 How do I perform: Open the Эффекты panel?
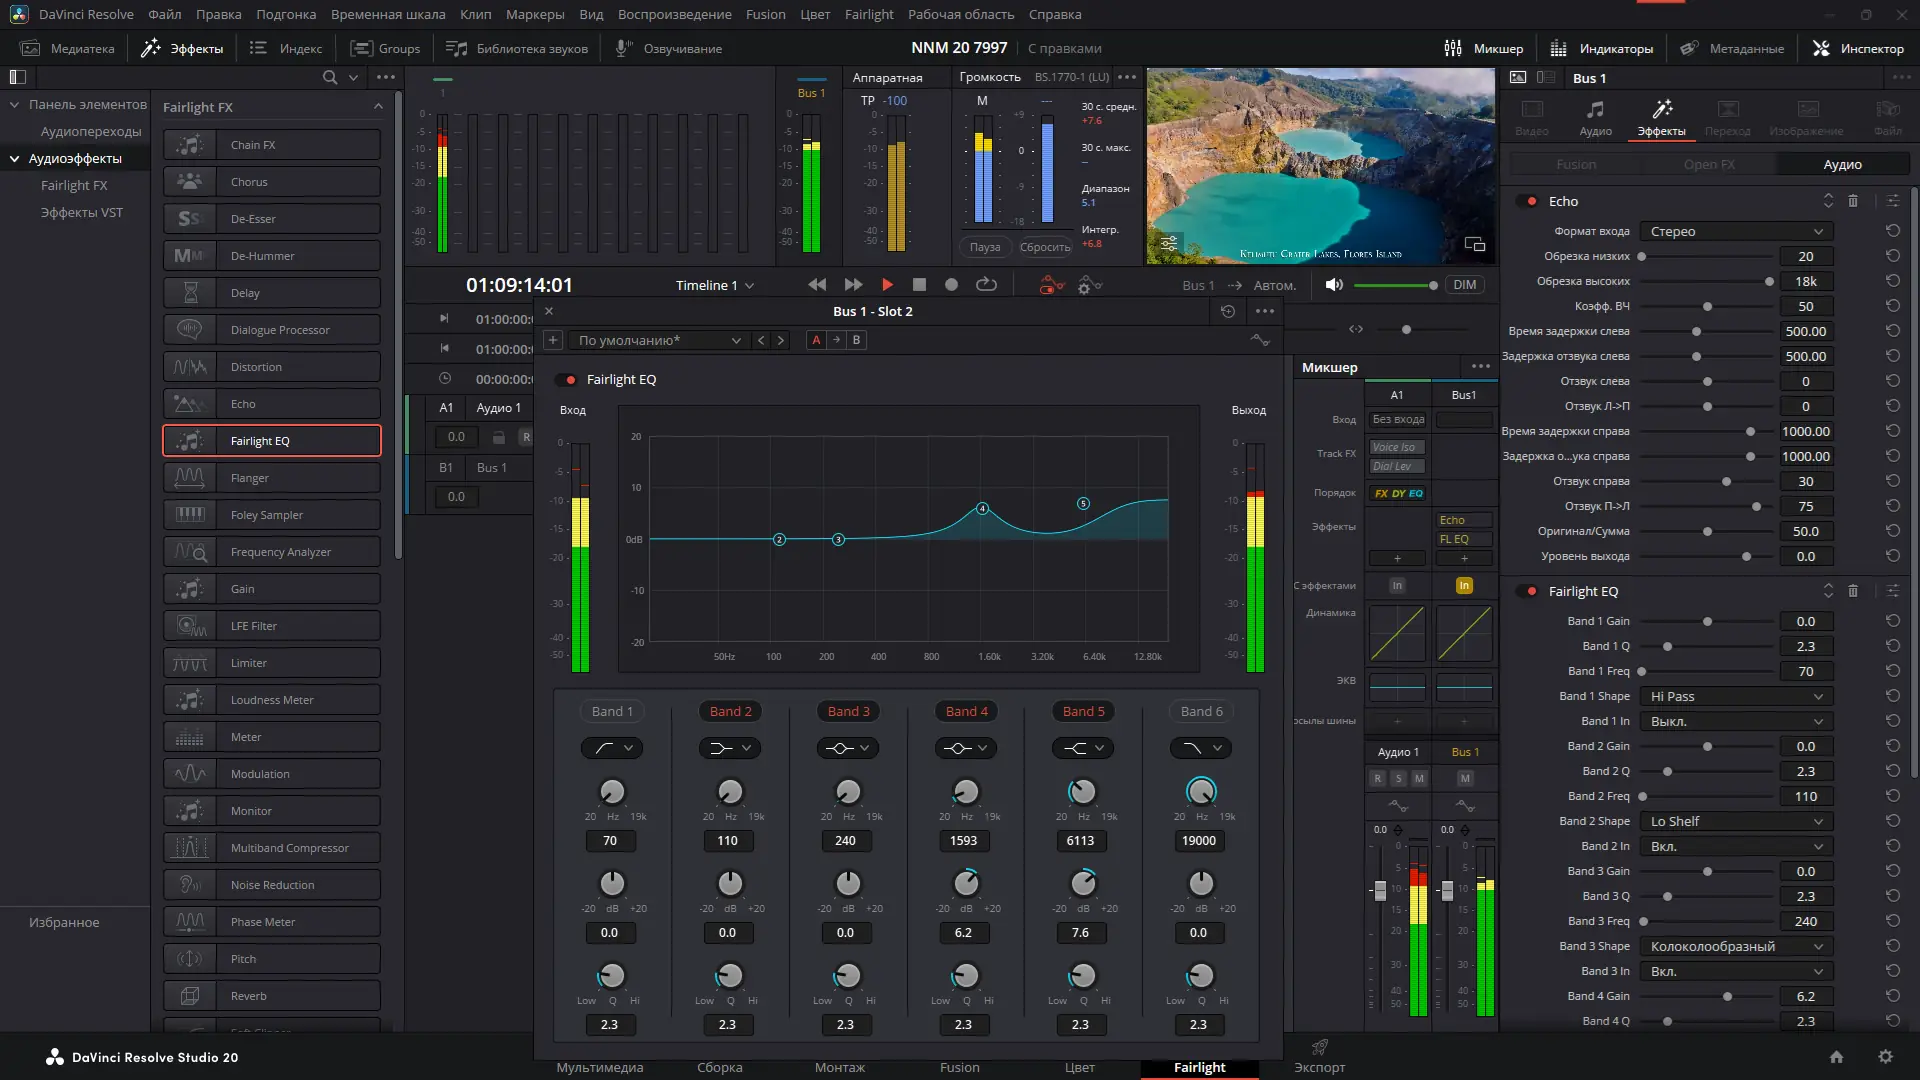[183, 47]
